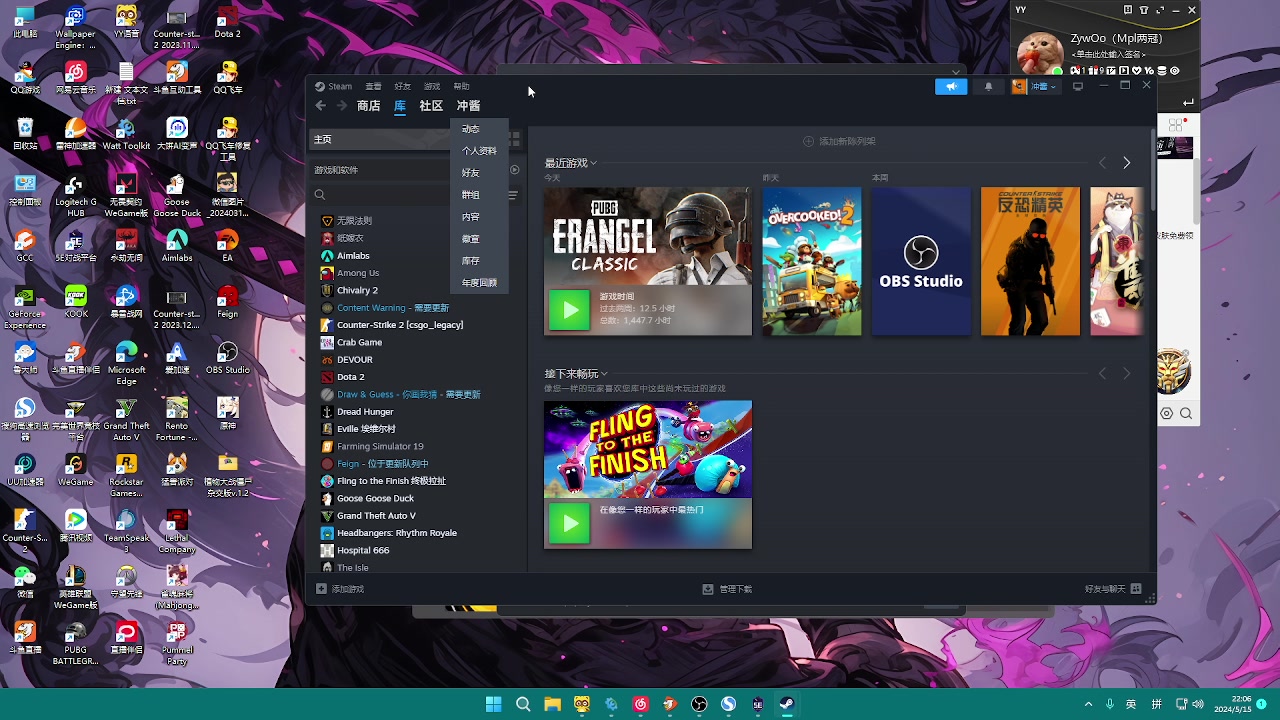Open the Steam account name dropdown

tap(1035, 87)
